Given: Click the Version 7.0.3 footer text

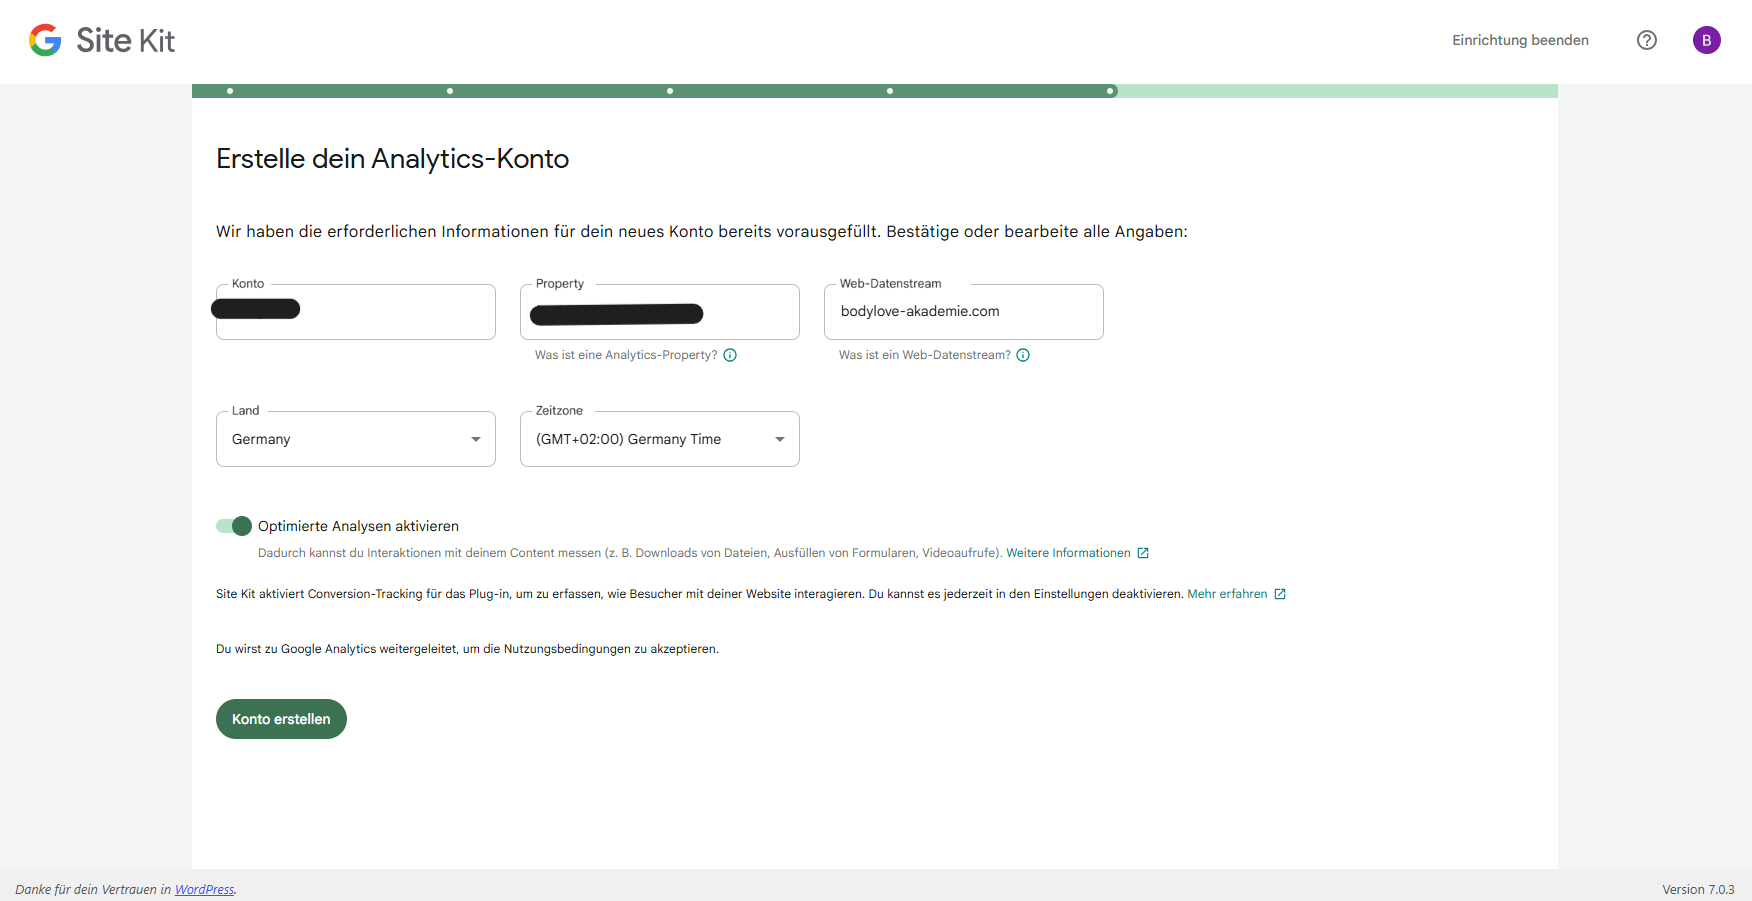Looking at the screenshot, I should tap(1698, 889).
